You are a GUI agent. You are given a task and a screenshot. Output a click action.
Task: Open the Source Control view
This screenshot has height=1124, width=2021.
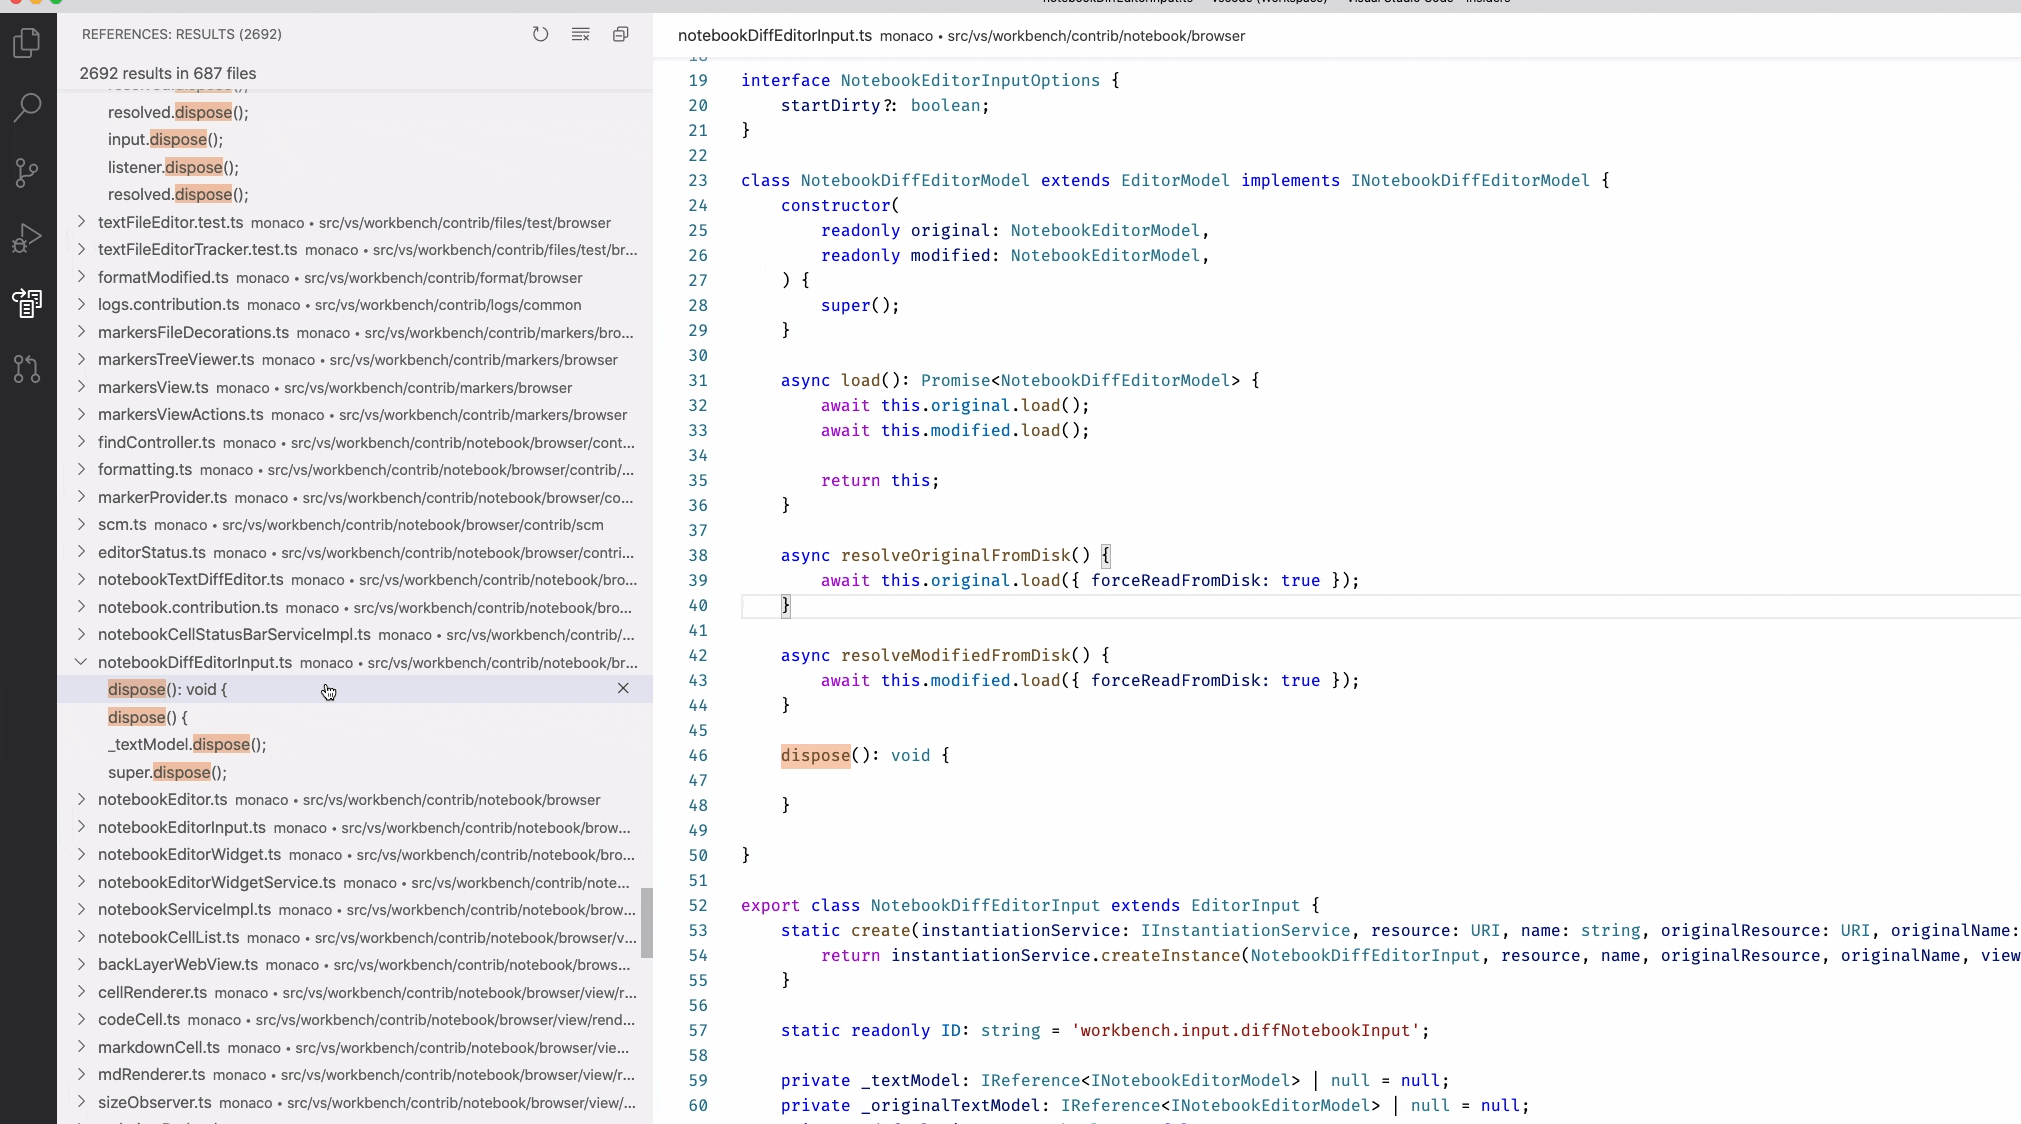[27, 173]
